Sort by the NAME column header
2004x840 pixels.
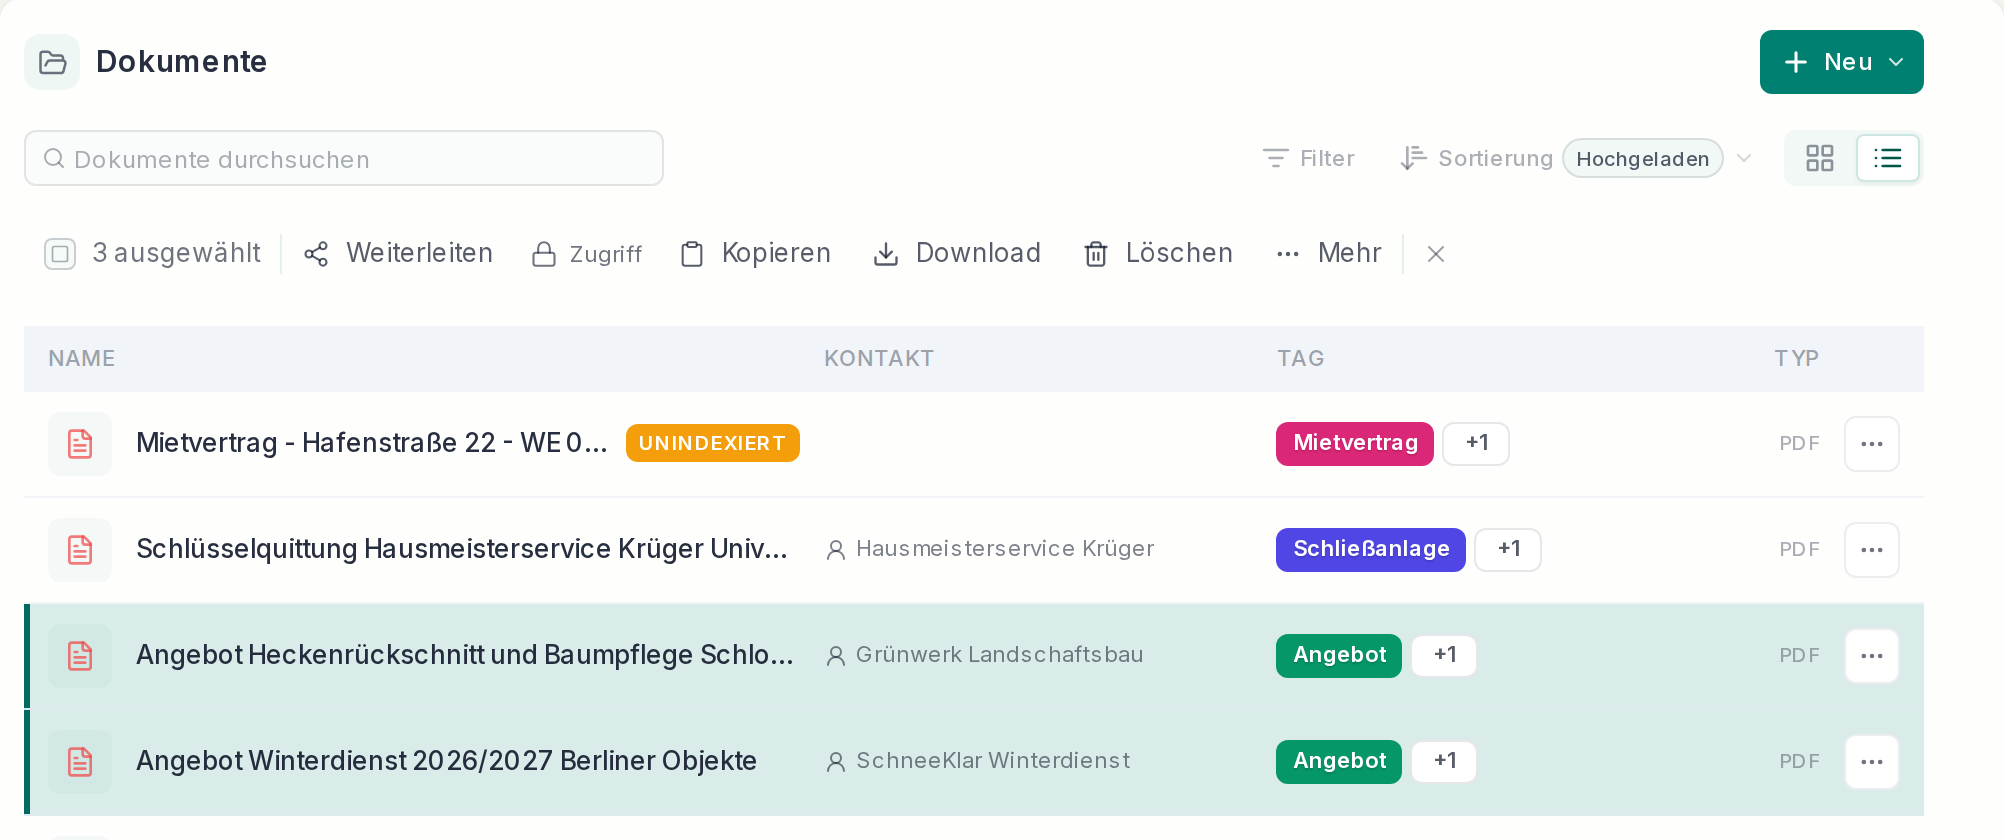tap(82, 358)
